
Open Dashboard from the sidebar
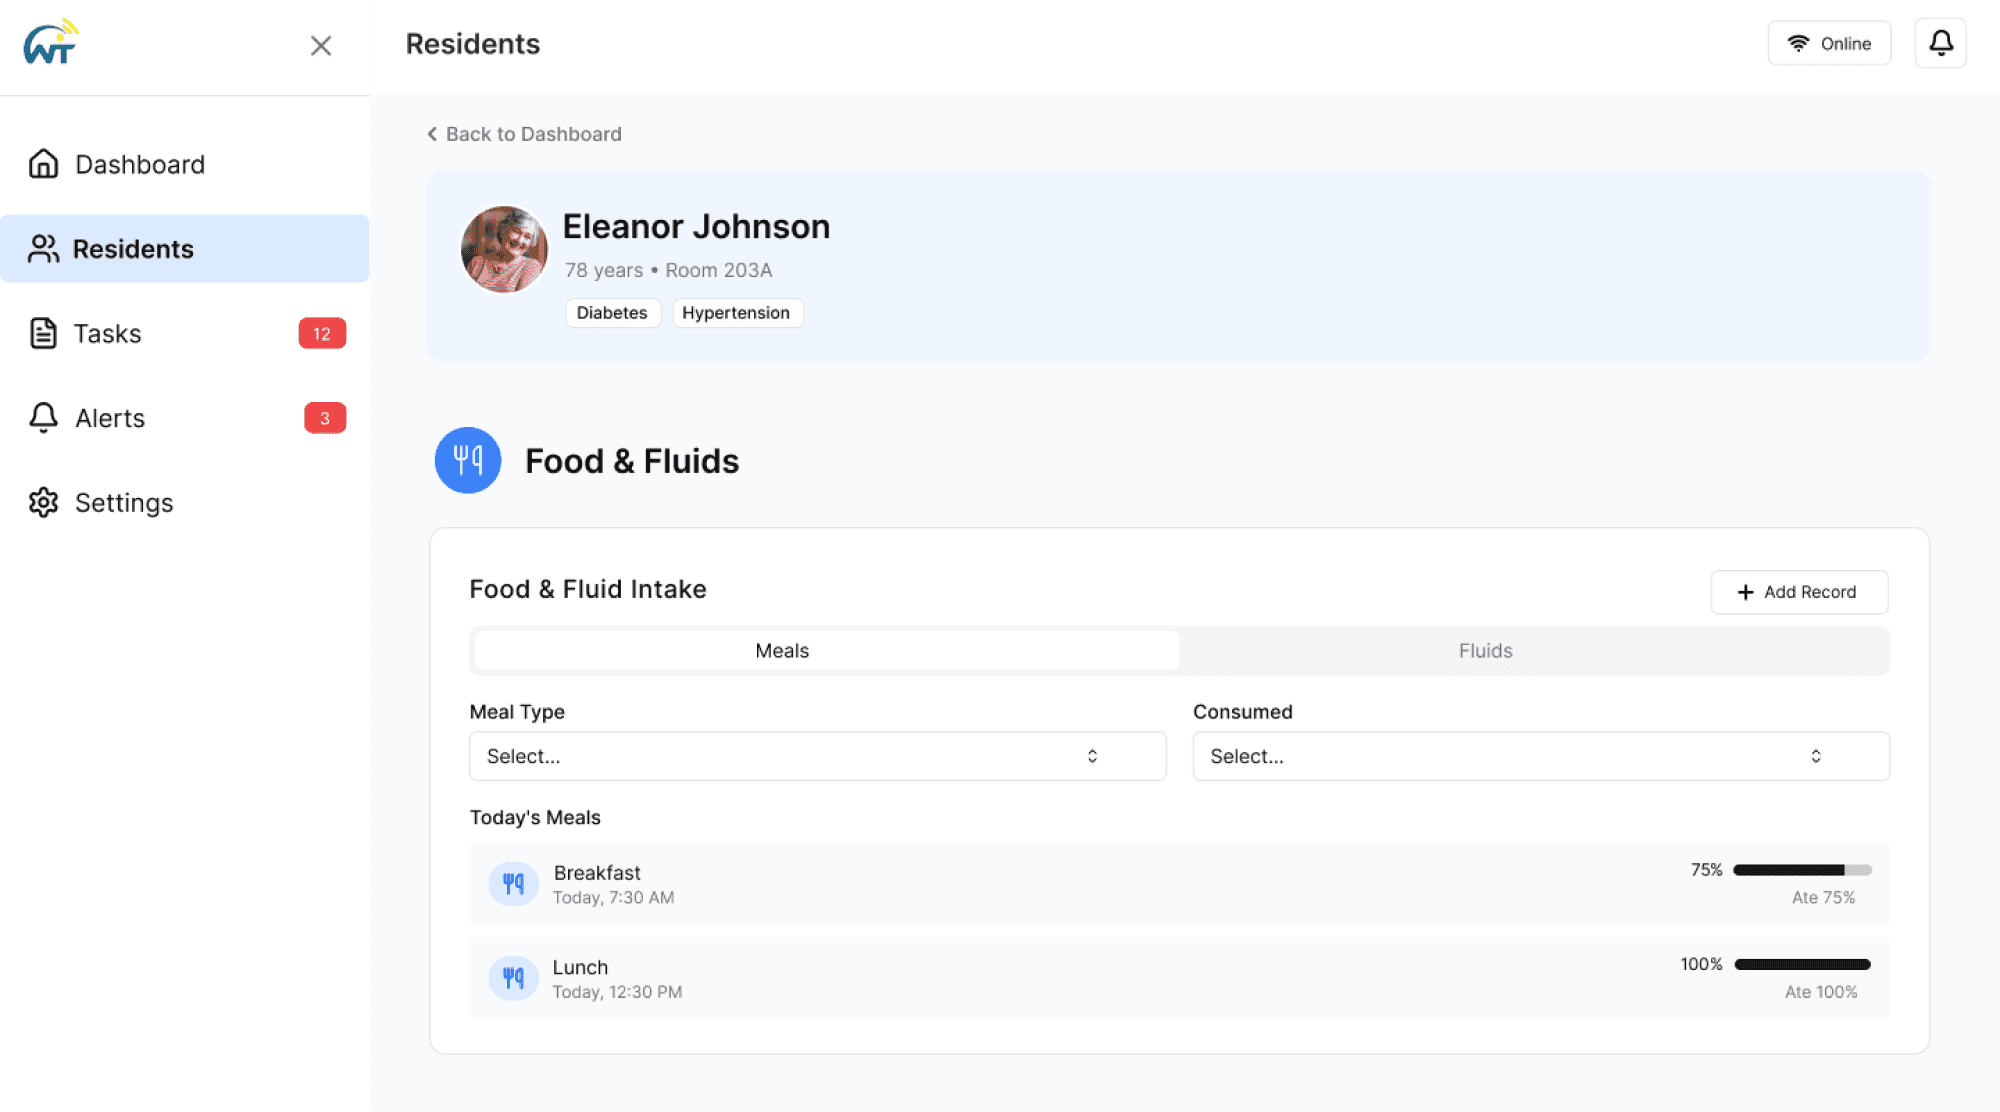140,164
